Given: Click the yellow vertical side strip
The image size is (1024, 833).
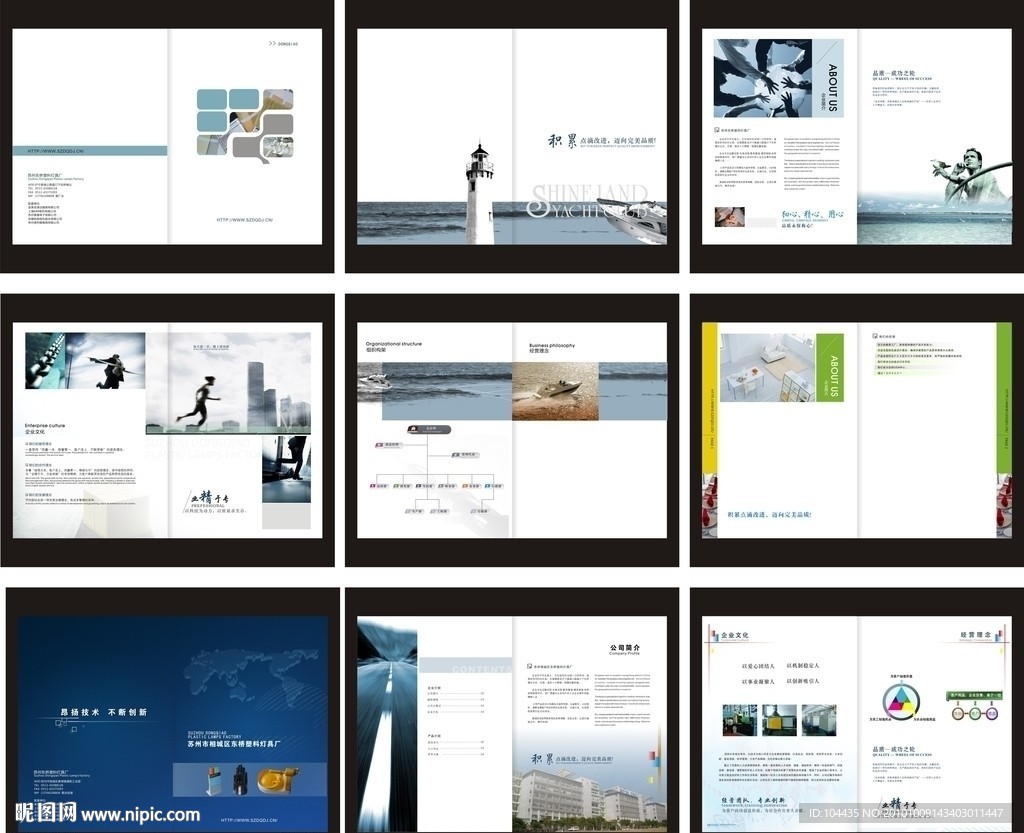Looking at the screenshot, I should [x=709, y=398].
